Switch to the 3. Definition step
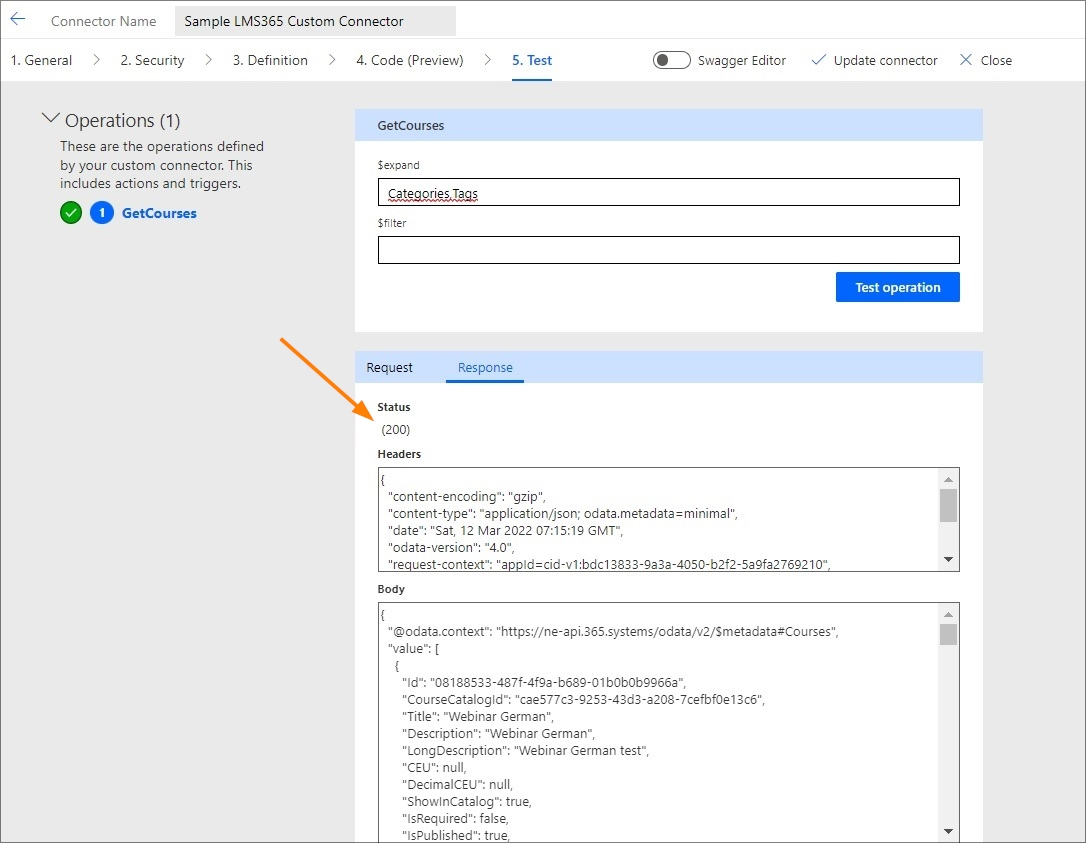 [270, 60]
